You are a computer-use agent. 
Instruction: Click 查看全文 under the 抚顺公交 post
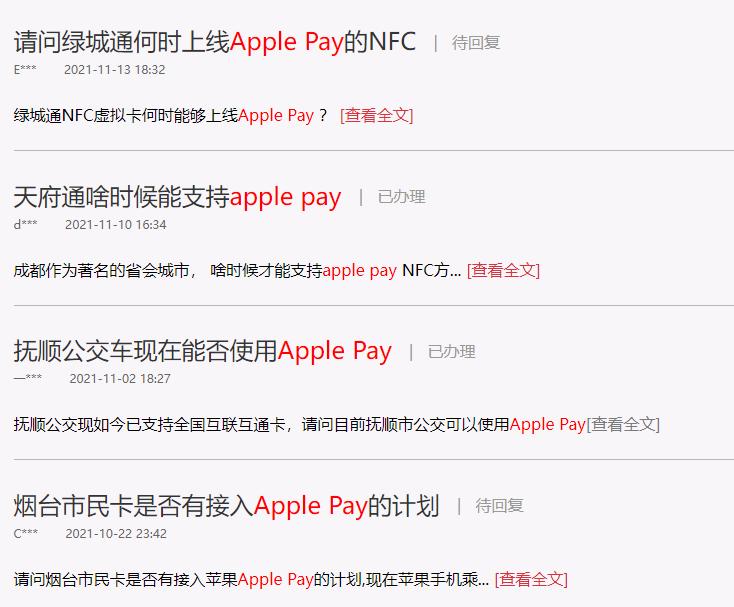[x=623, y=424]
